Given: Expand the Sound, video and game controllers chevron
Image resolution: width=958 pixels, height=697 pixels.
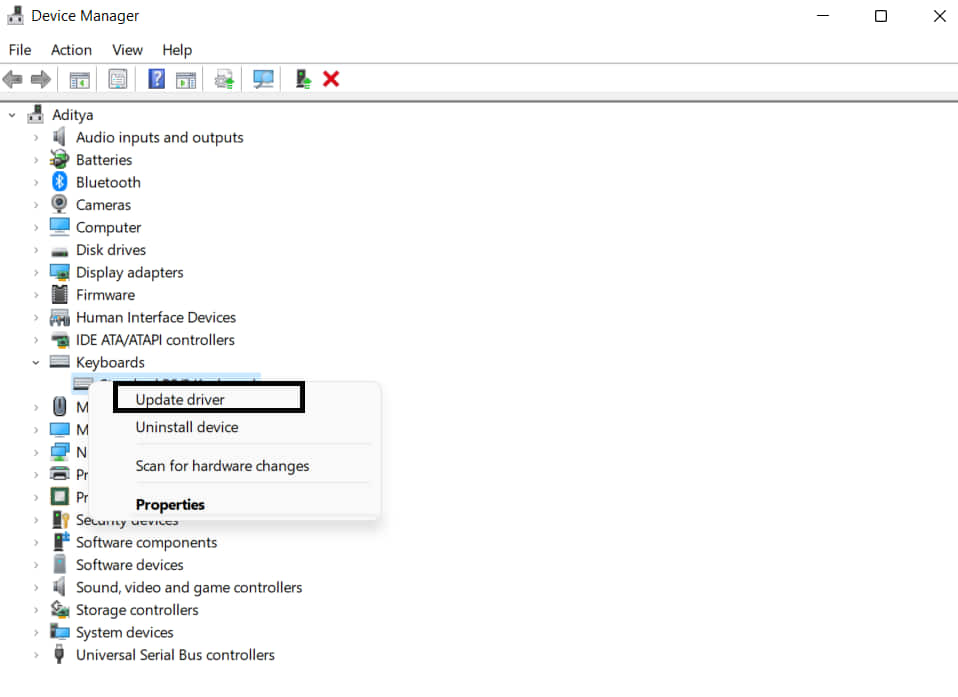Looking at the screenshot, I should pos(36,588).
